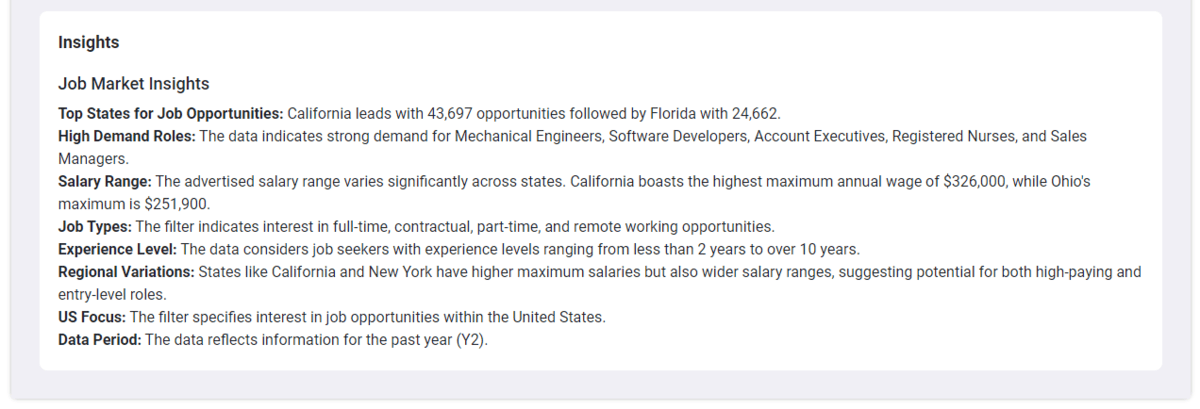Click the Top States for Job Opportunities label
Viewport: 1200px width, 409px height.
point(171,113)
